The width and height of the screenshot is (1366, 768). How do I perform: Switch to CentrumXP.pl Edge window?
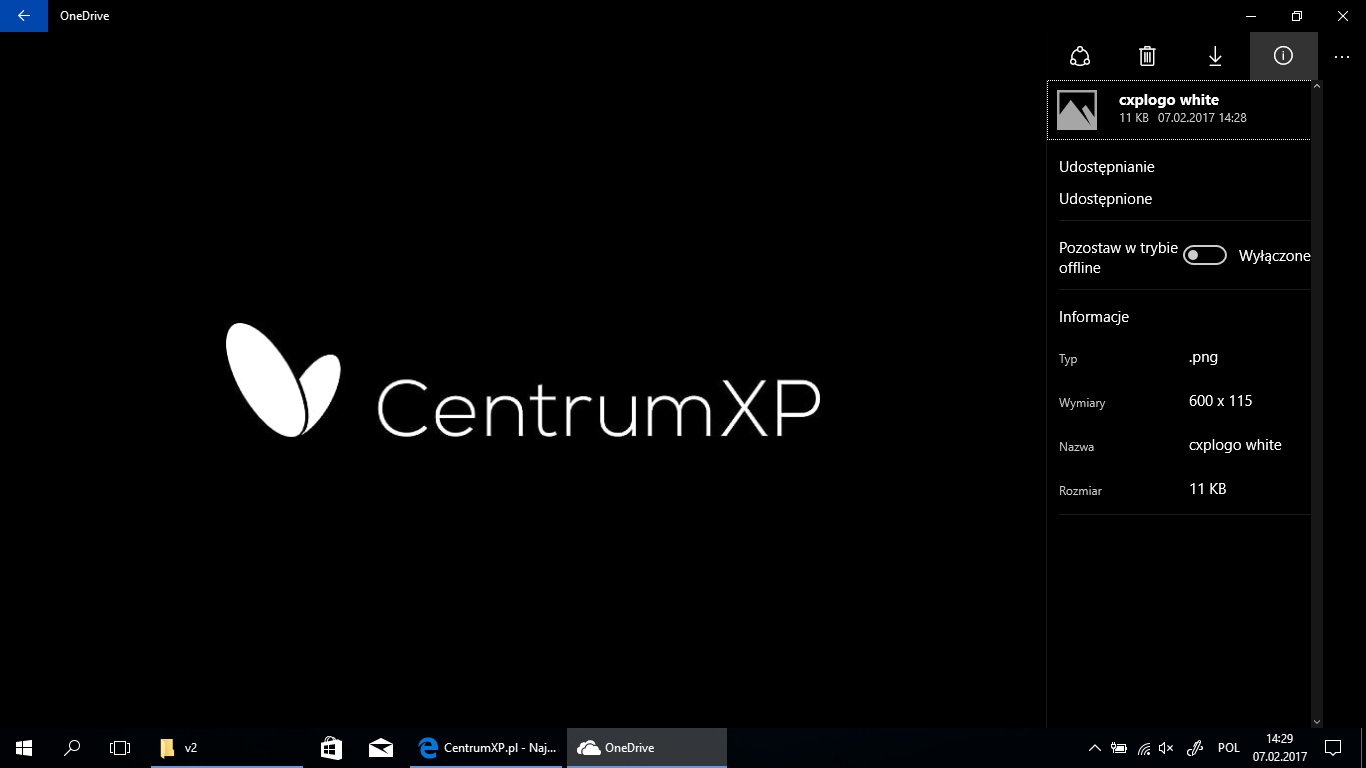pos(487,748)
